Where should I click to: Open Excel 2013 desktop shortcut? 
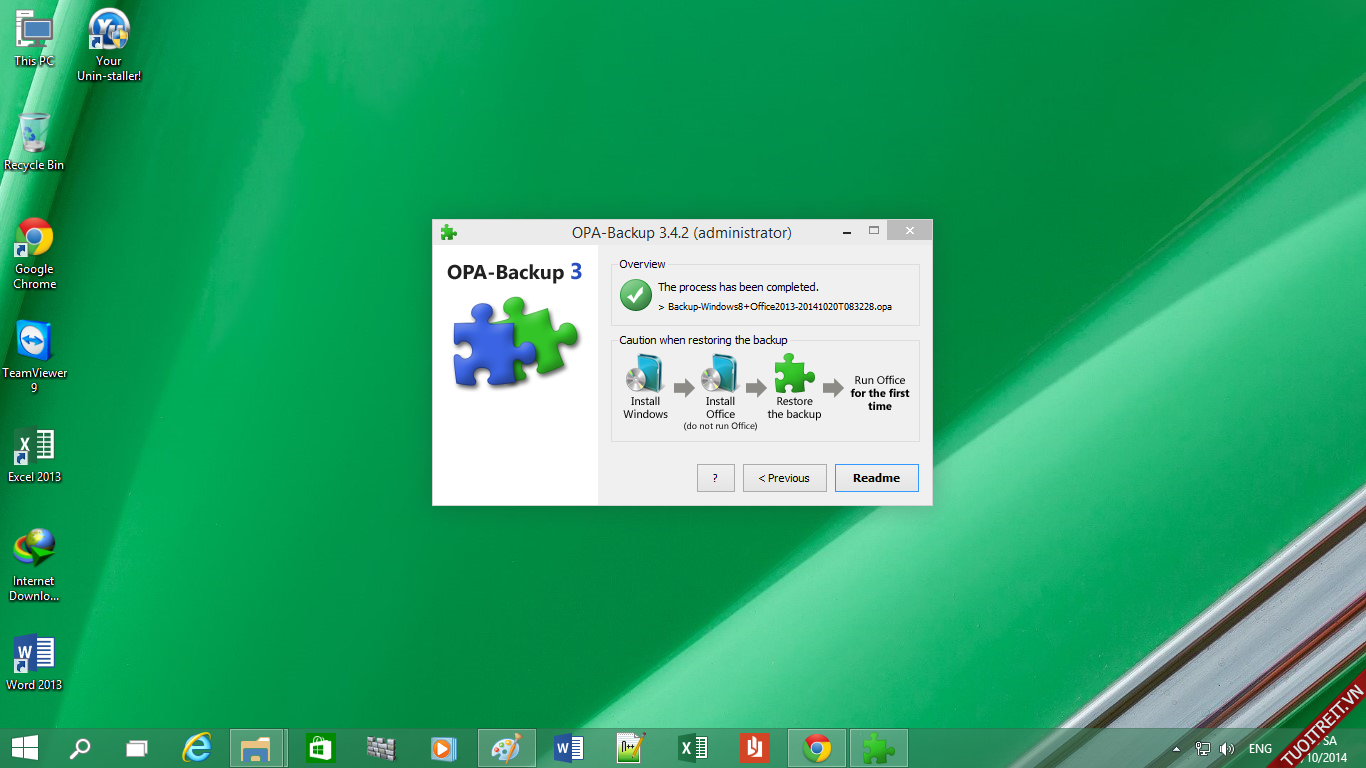[x=34, y=447]
